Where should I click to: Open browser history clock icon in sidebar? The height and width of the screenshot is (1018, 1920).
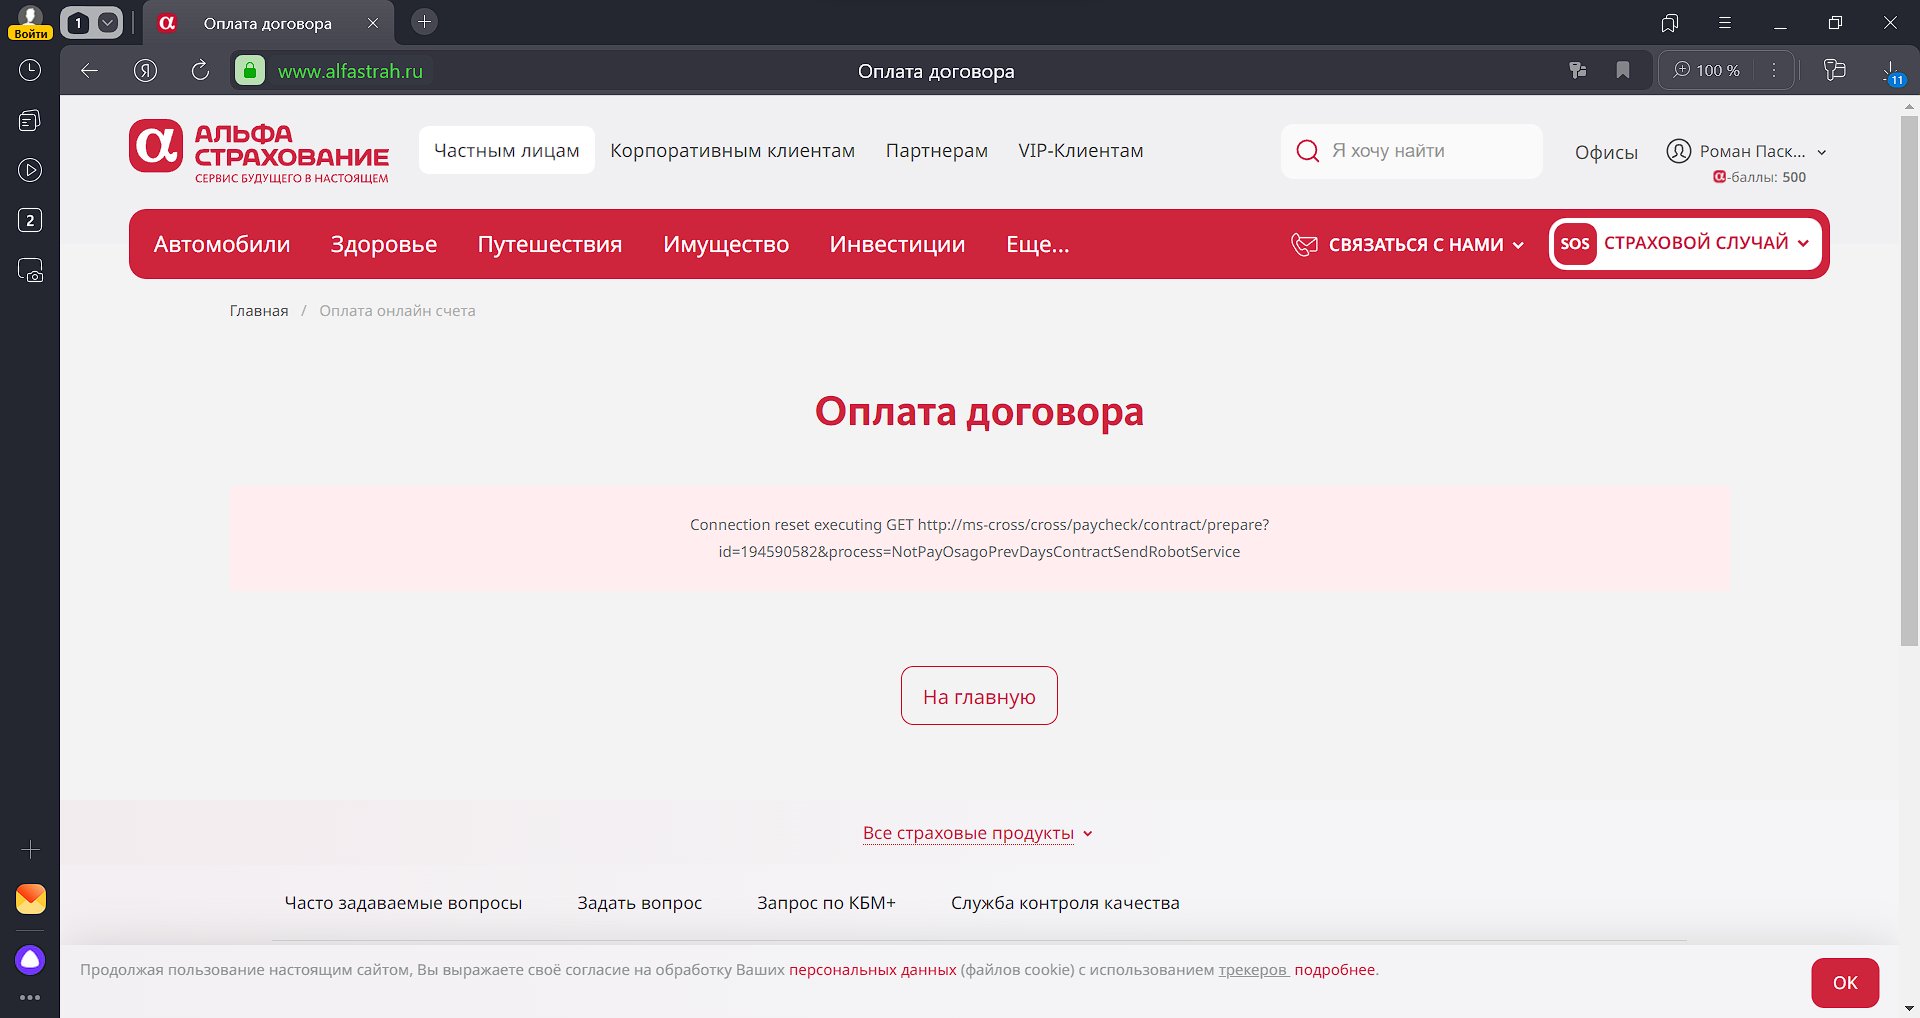click(x=30, y=70)
